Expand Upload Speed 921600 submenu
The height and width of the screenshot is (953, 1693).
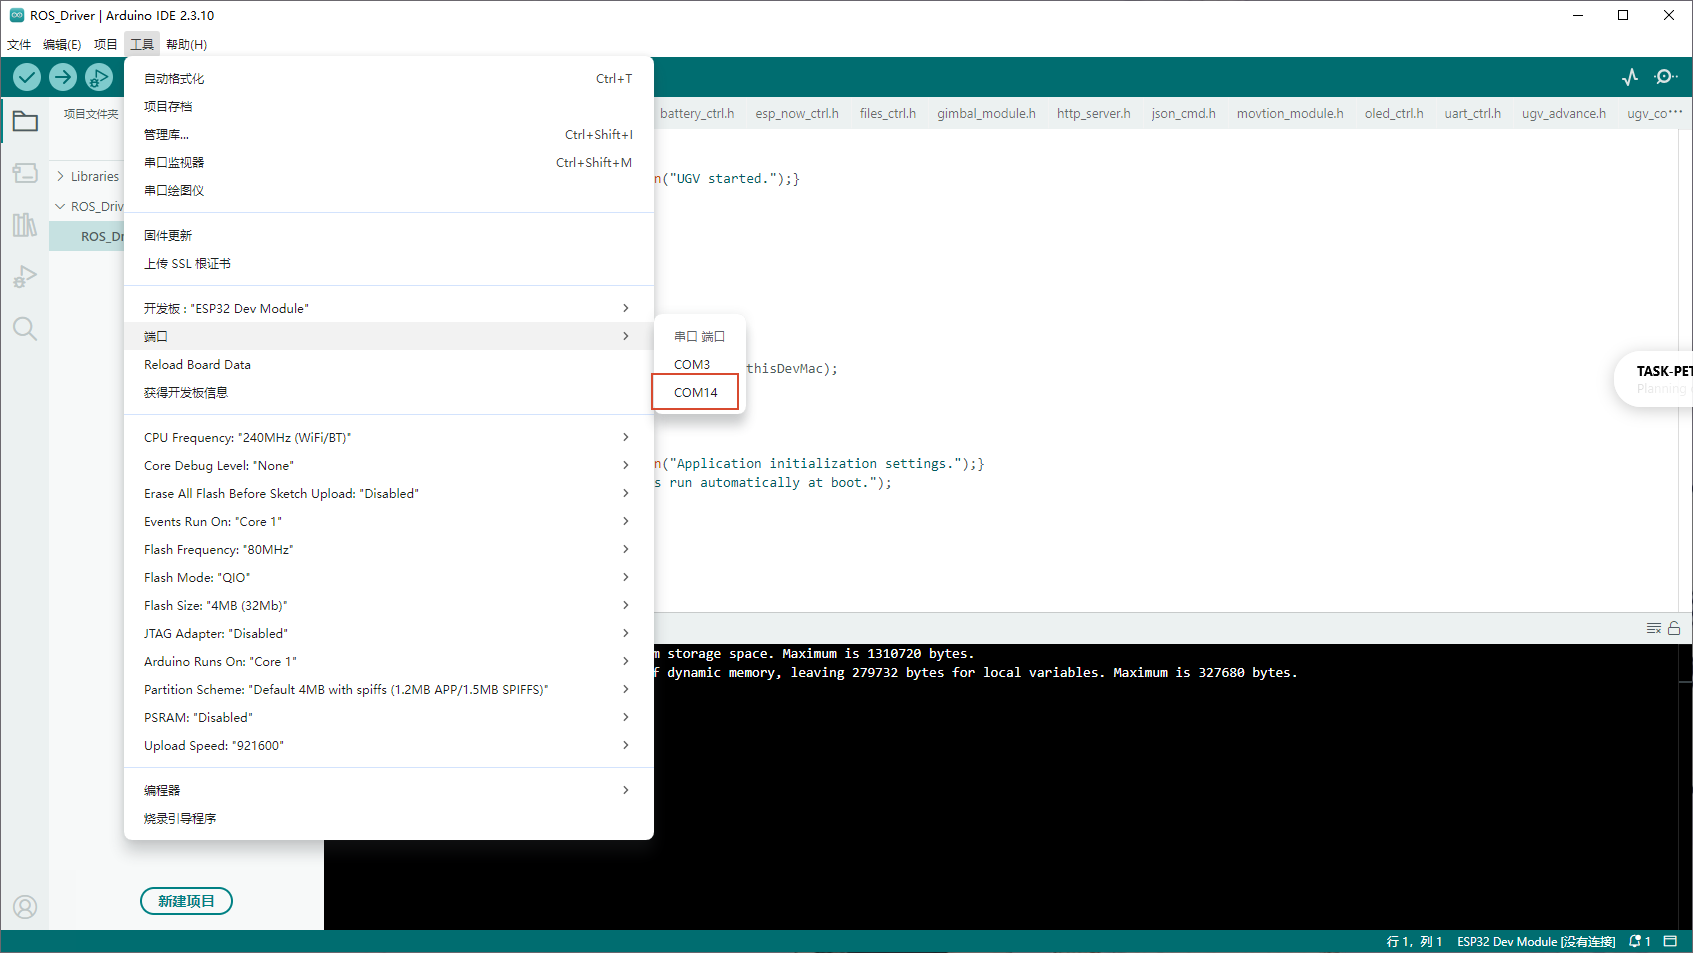pyautogui.click(x=389, y=745)
